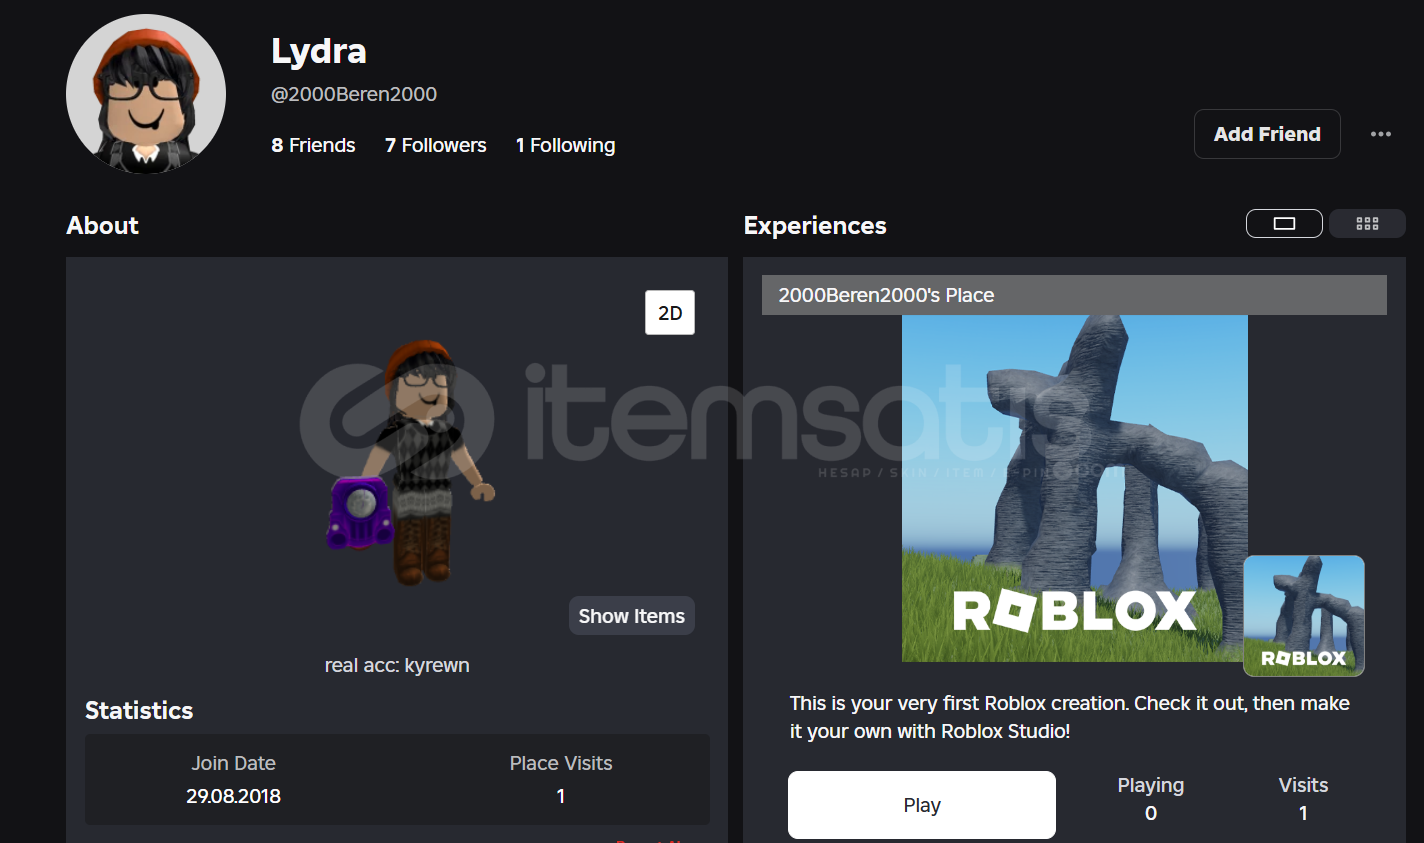Click the bio text 'real acc: kyrewn'
Viewport: 1424px width, 843px height.
coord(397,665)
